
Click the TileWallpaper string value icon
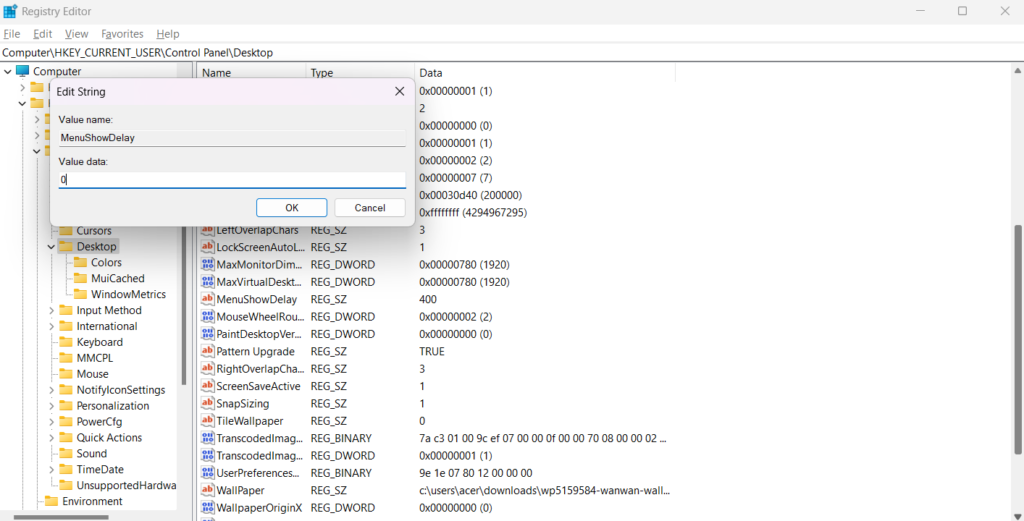pyautogui.click(x=208, y=421)
